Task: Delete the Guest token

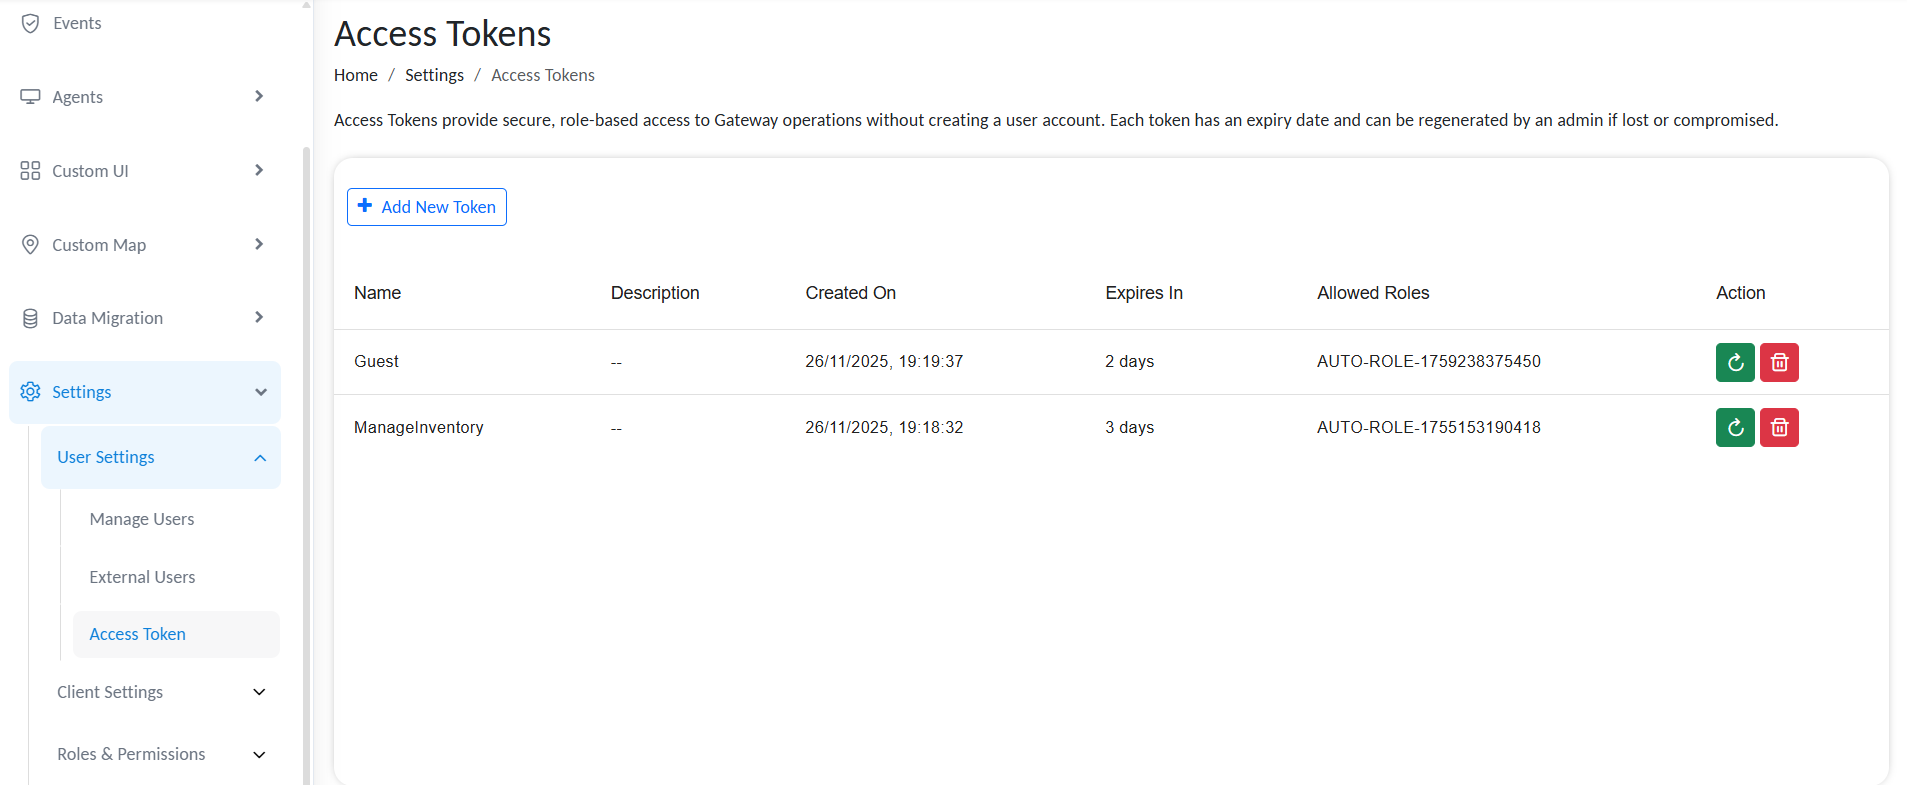Action: coord(1779,362)
